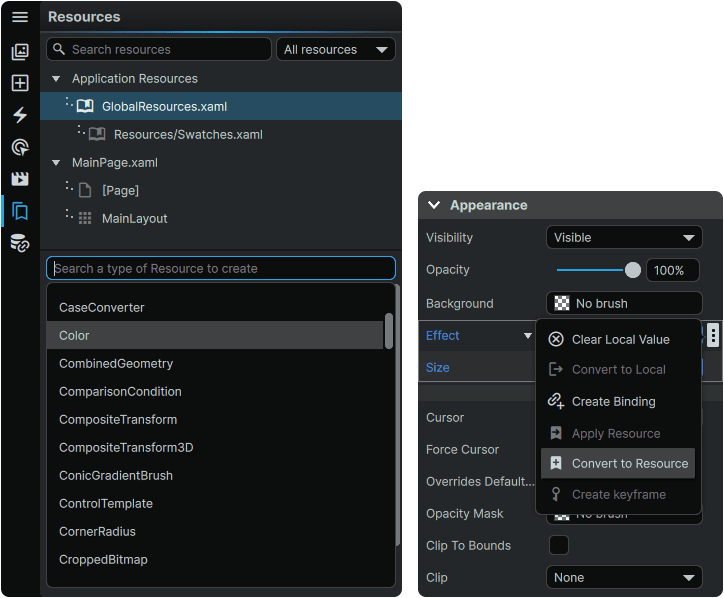Click the Background No brush field
724x598 pixels.
pyautogui.click(x=624, y=303)
